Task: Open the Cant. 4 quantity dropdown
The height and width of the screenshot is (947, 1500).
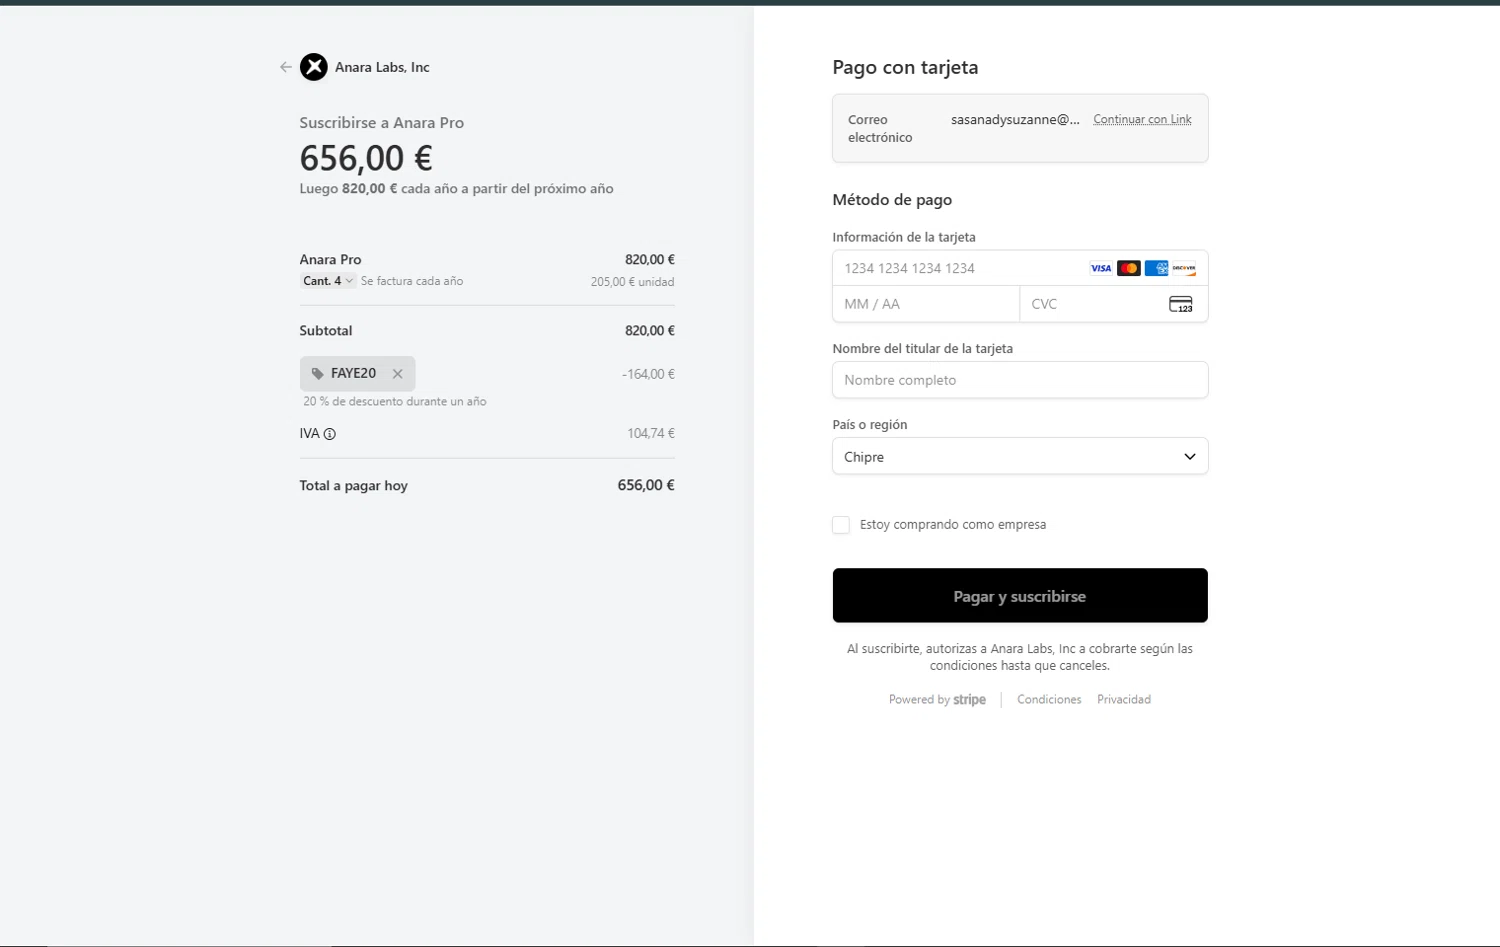Action: (x=328, y=281)
